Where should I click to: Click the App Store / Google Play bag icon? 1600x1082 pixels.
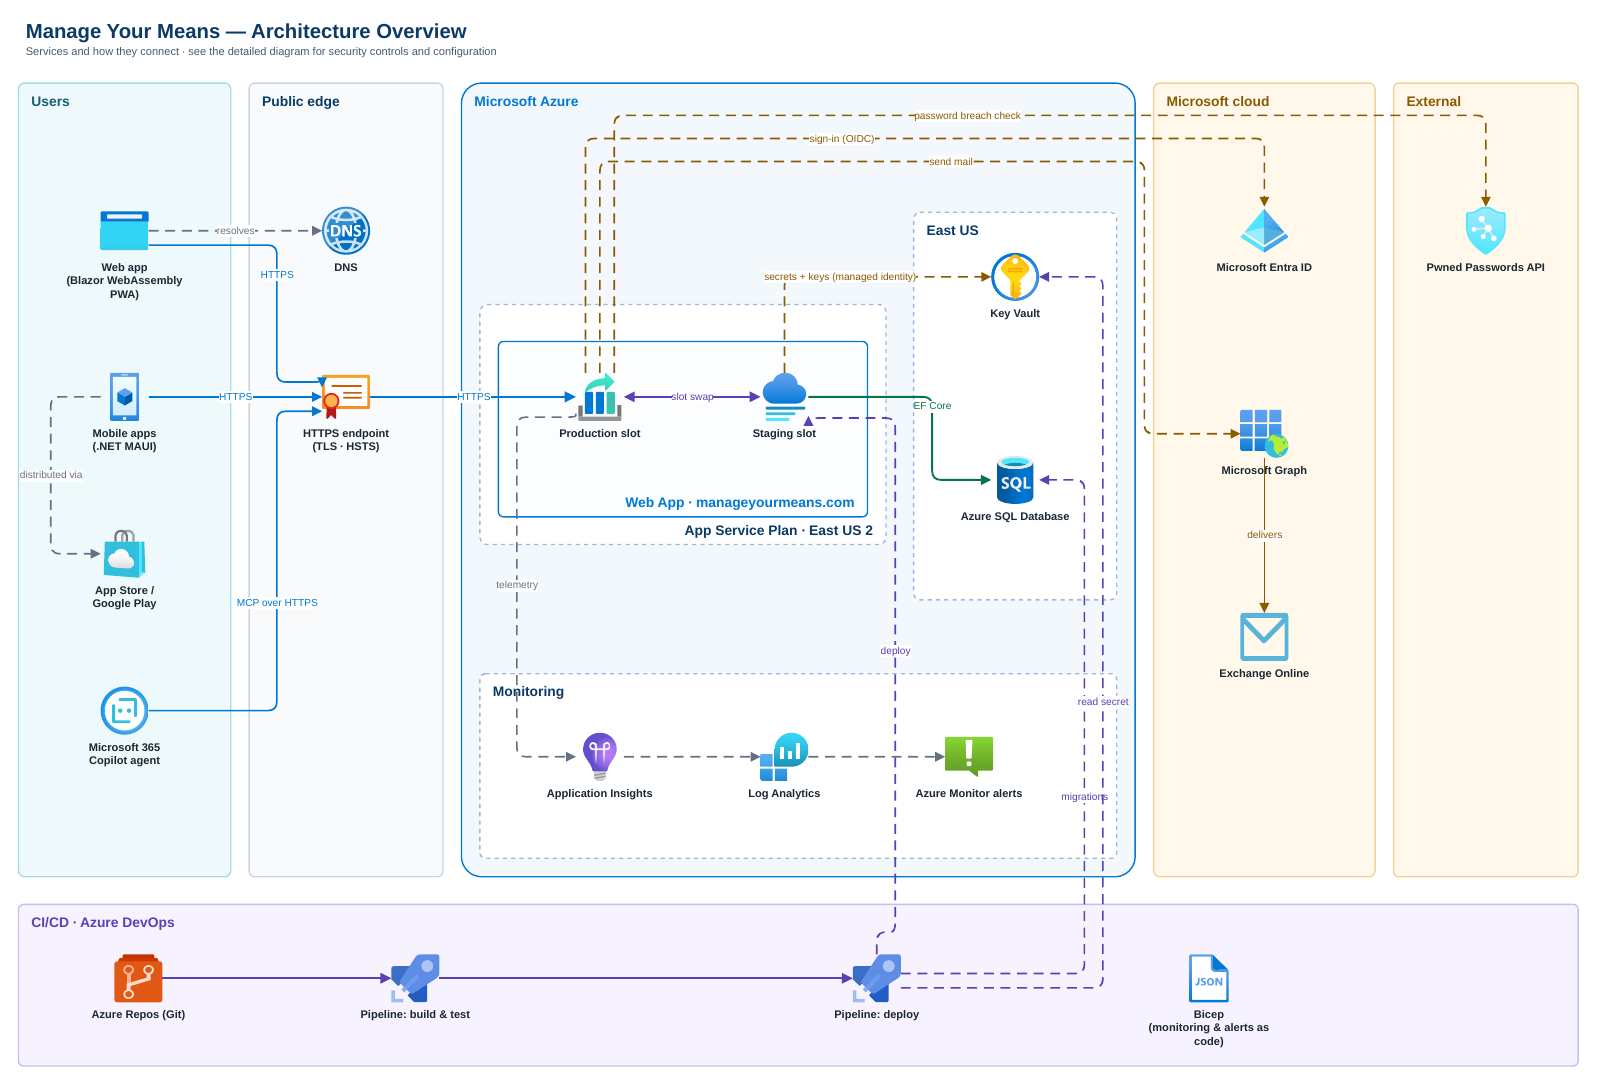pos(124,554)
